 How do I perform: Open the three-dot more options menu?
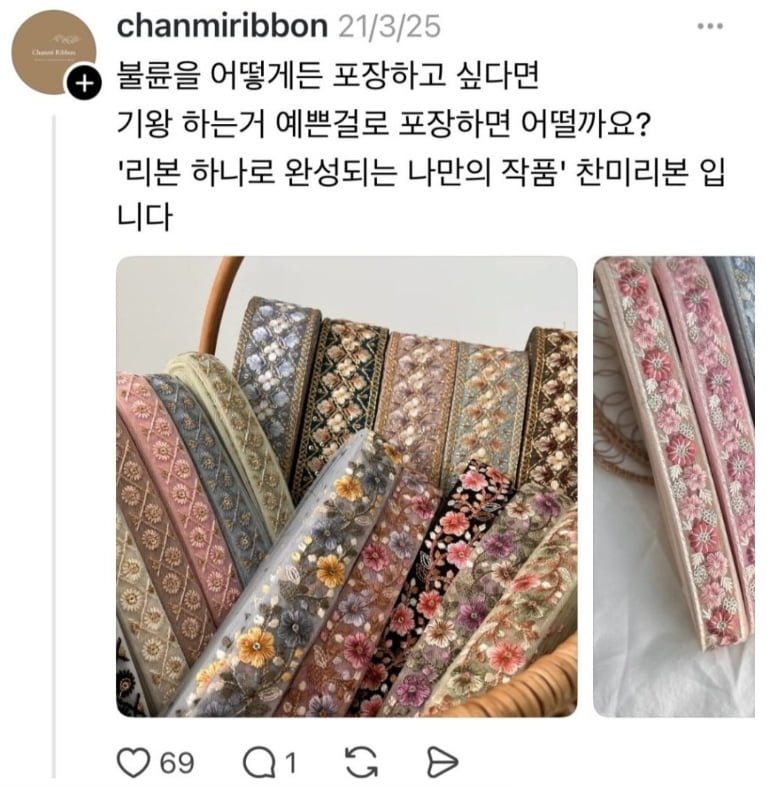tap(710, 26)
